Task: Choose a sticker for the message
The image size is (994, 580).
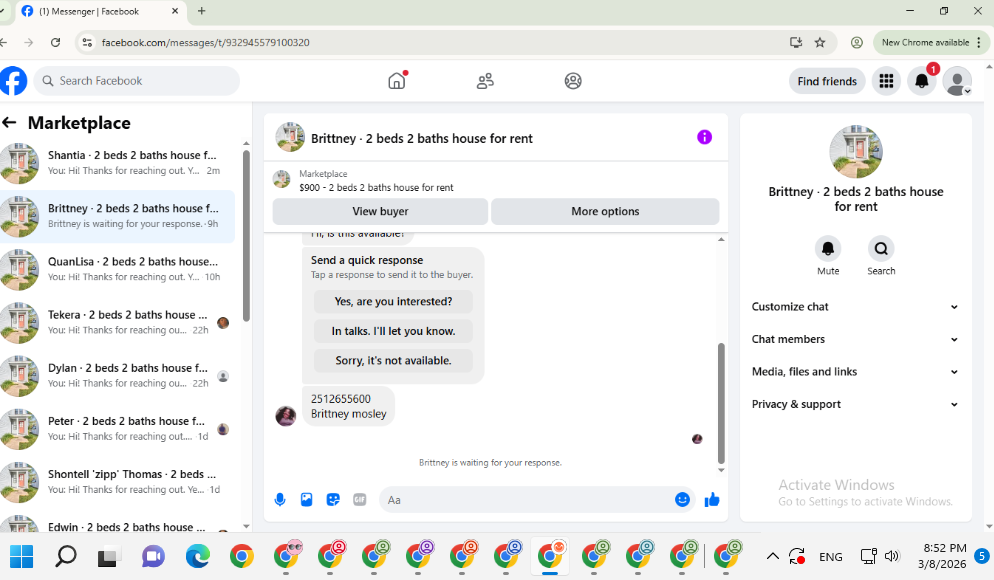Action: pyautogui.click(x=333, y=499)
